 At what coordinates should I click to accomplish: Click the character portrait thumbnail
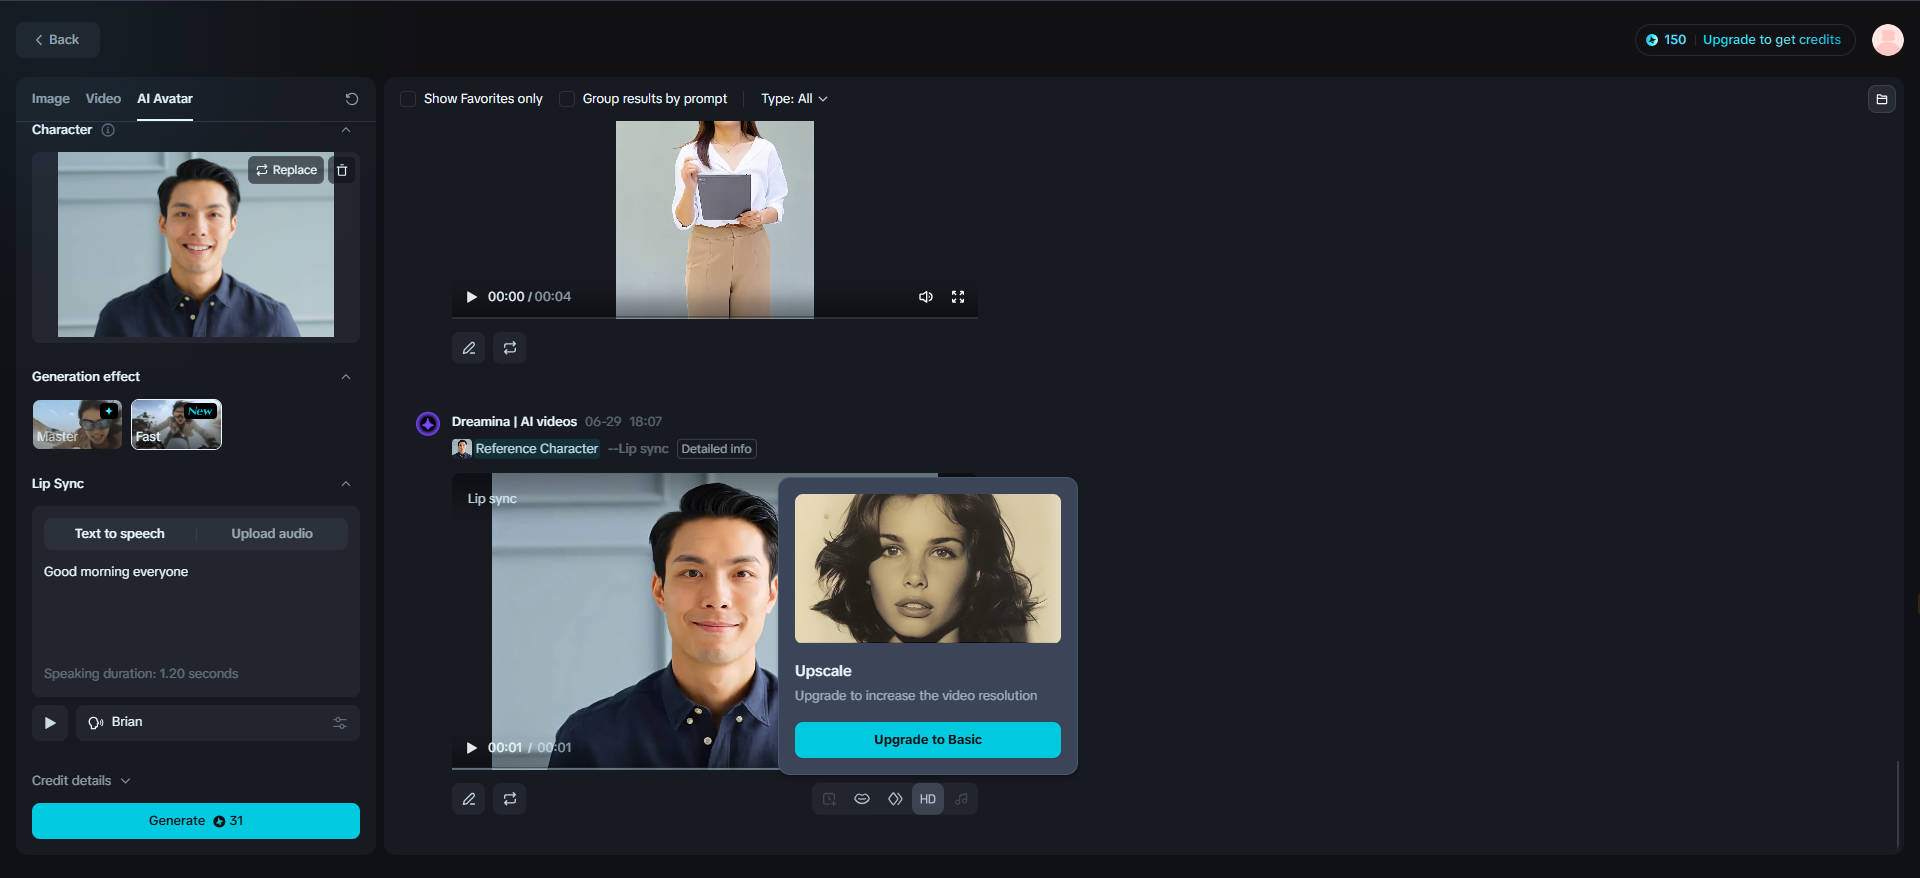coord(196,245)
